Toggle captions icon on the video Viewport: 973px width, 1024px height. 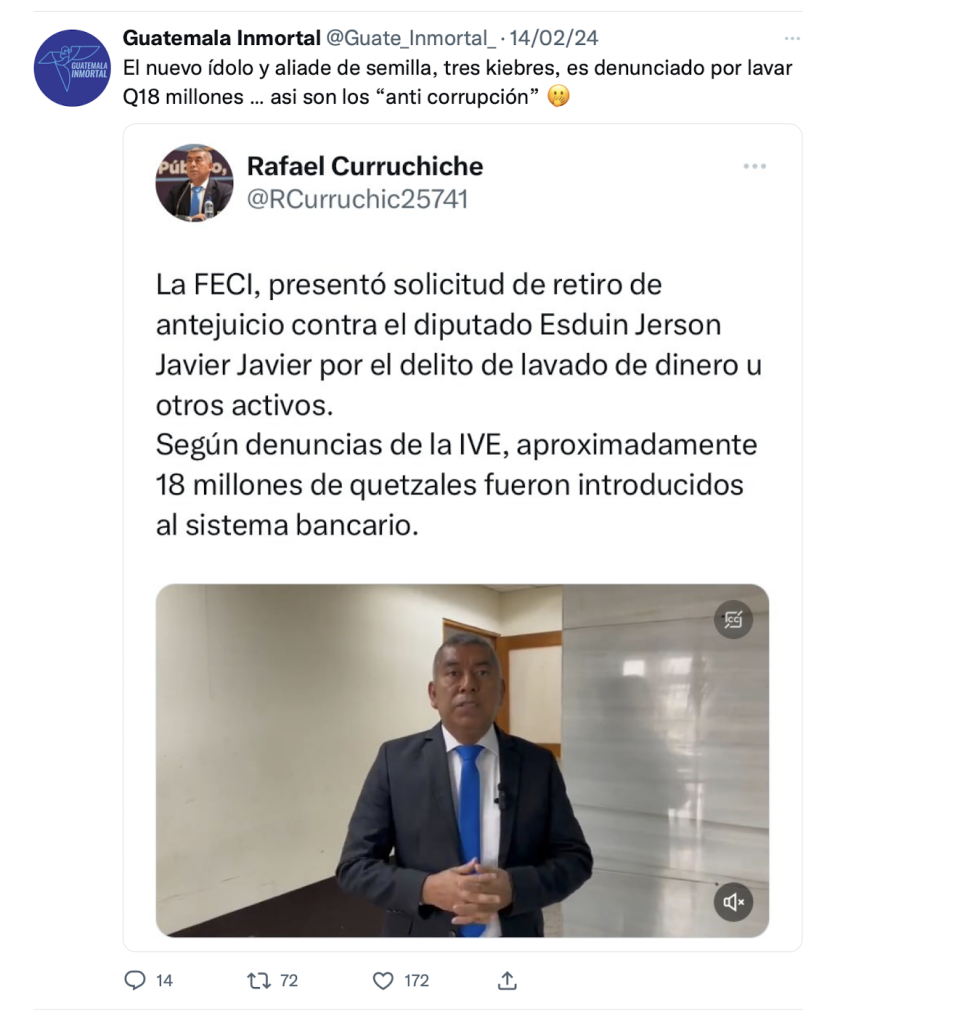click(x=733, y=619)
